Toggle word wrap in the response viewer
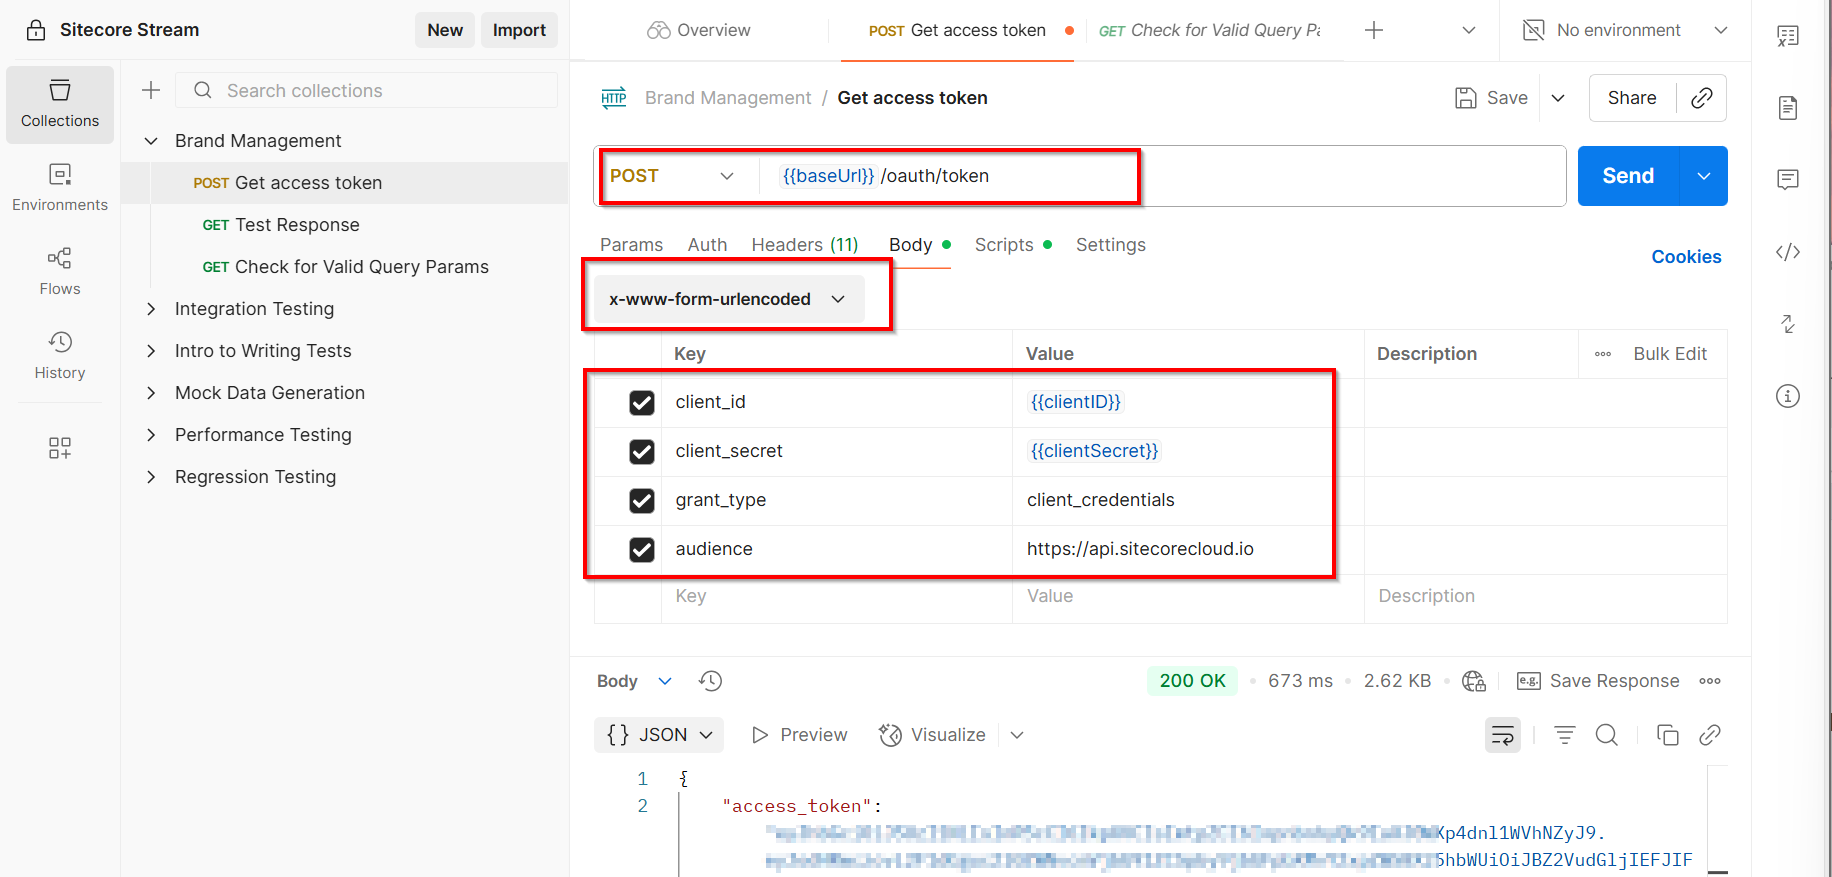 [x=1502, y=735]
